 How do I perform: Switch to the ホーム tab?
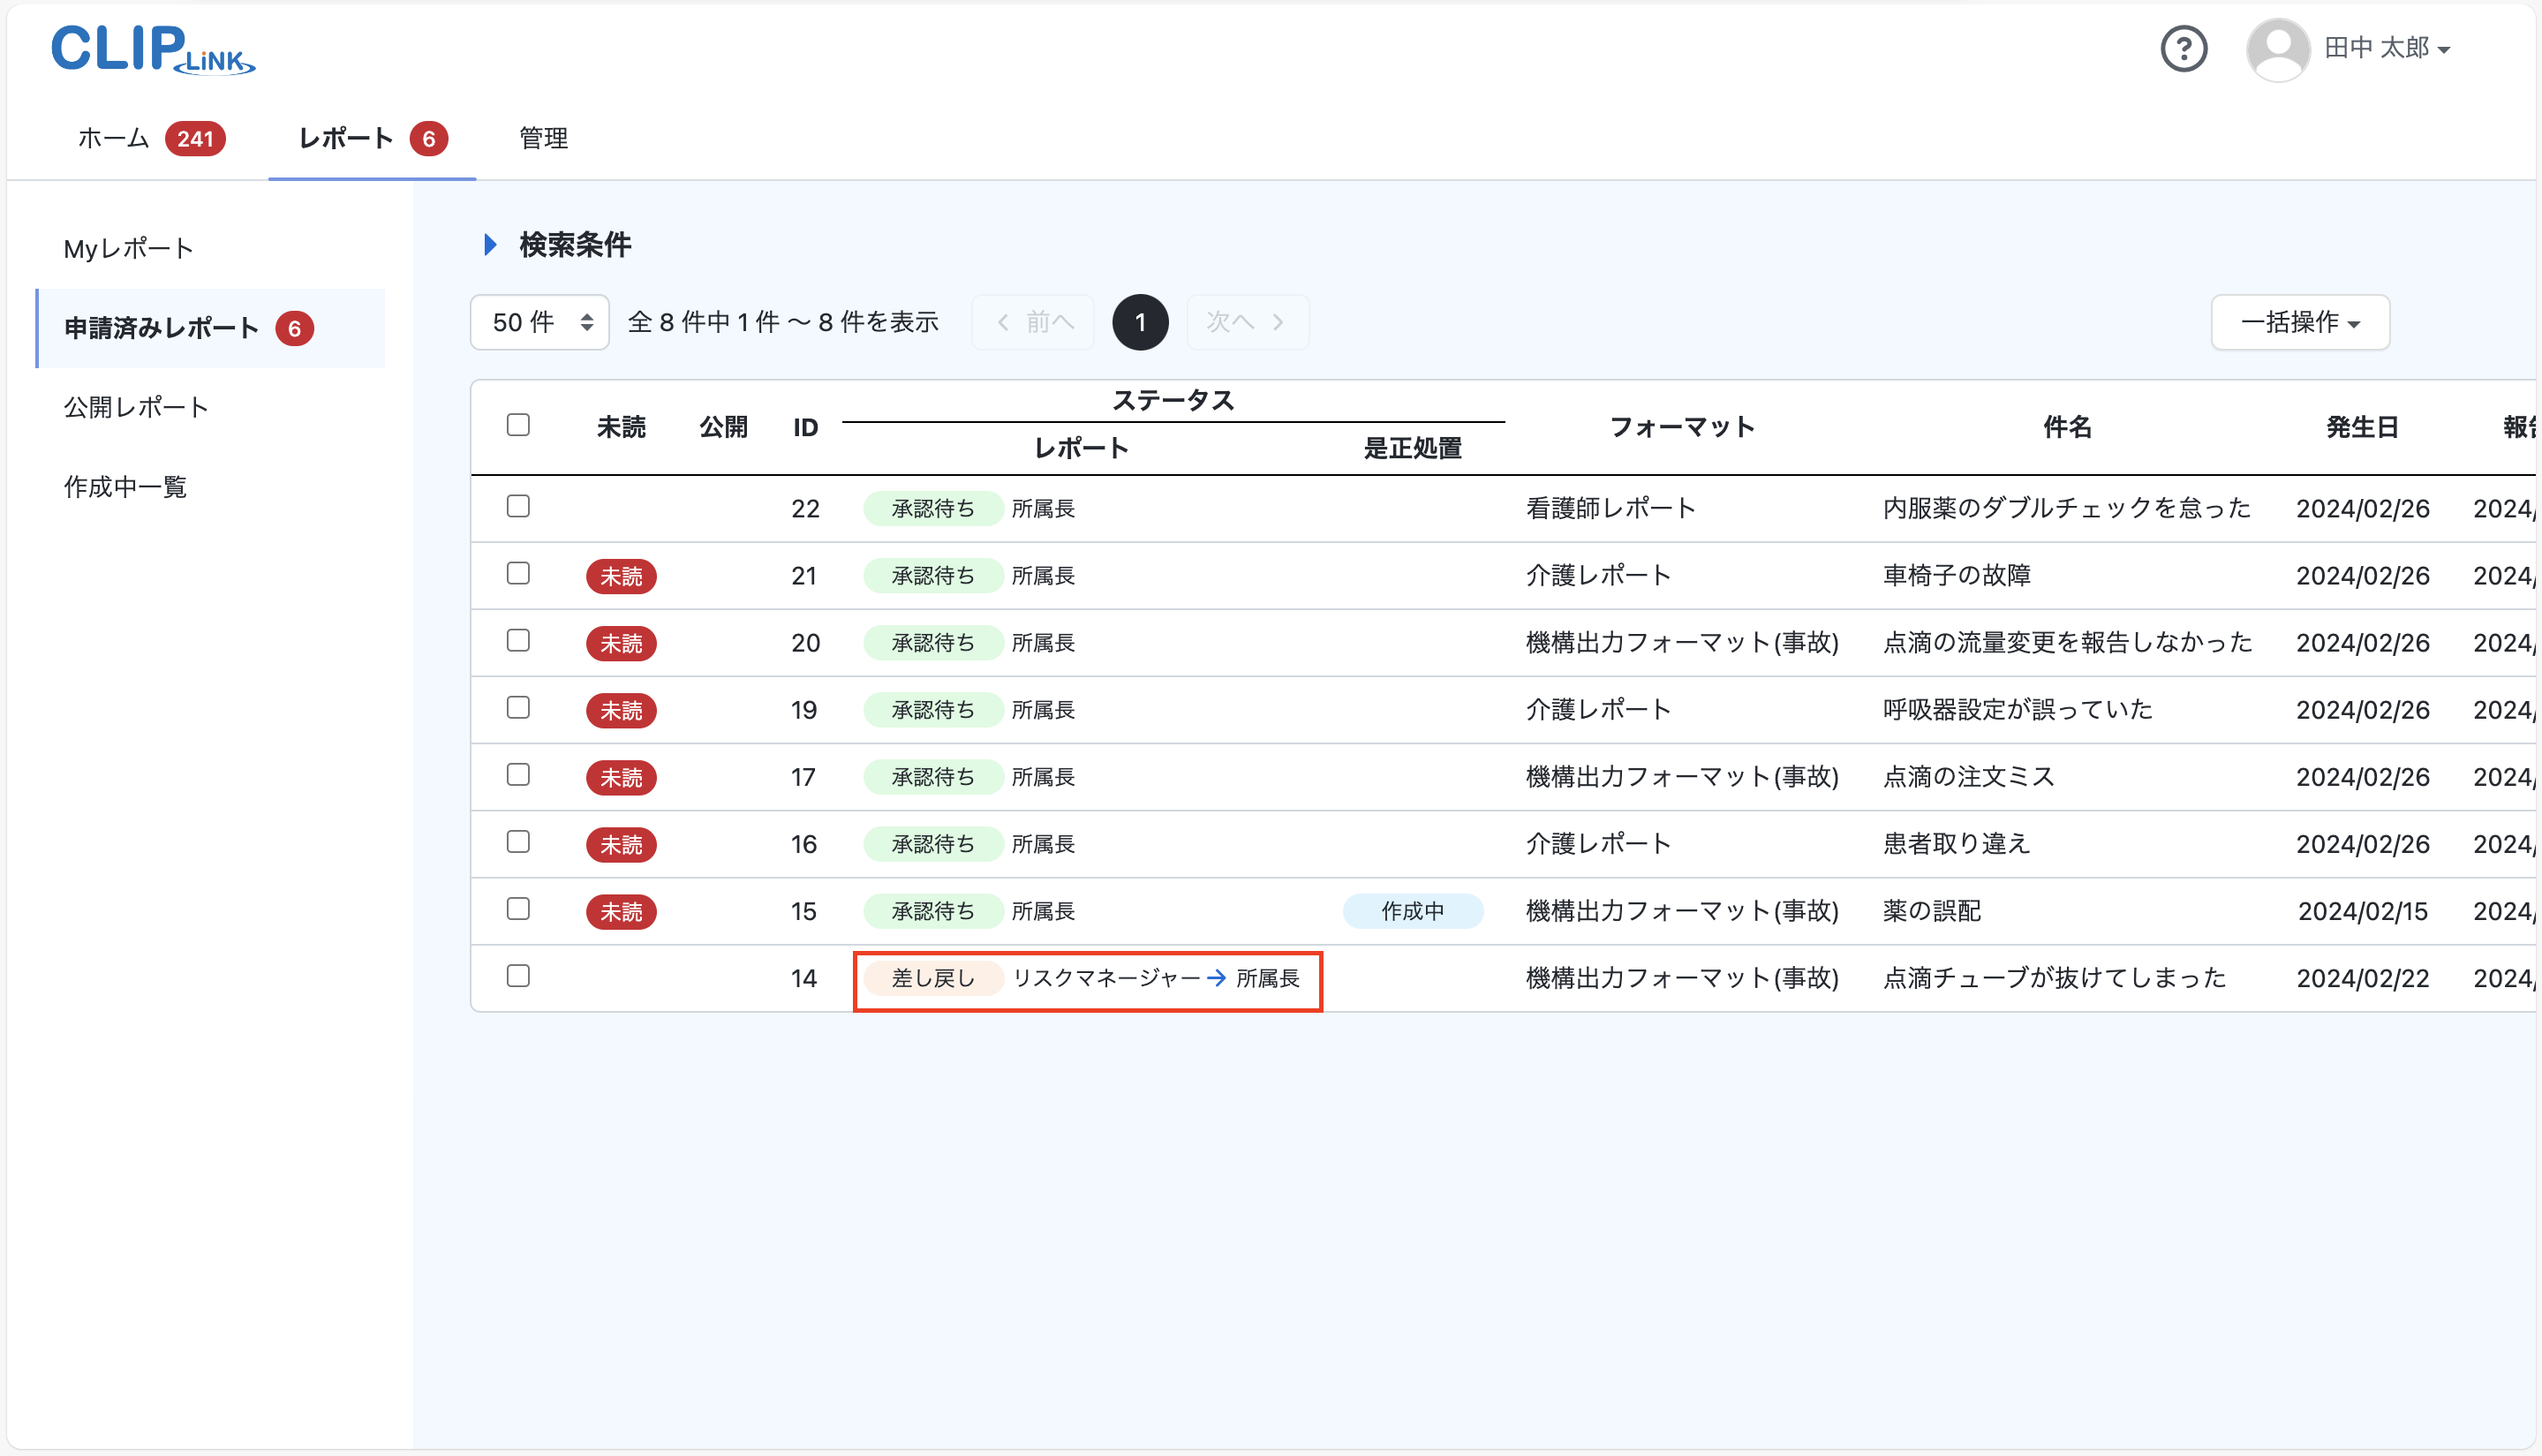pyautogui.click(x=112, y=139)
